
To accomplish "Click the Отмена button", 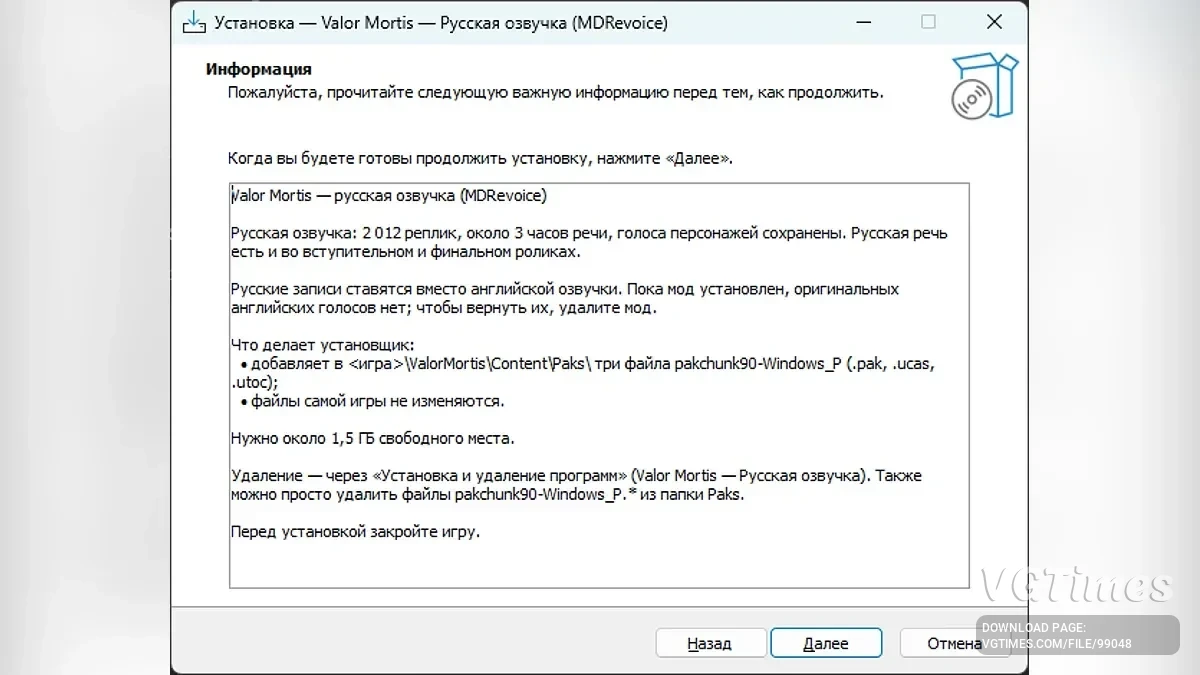I will (x=955, y=643).
